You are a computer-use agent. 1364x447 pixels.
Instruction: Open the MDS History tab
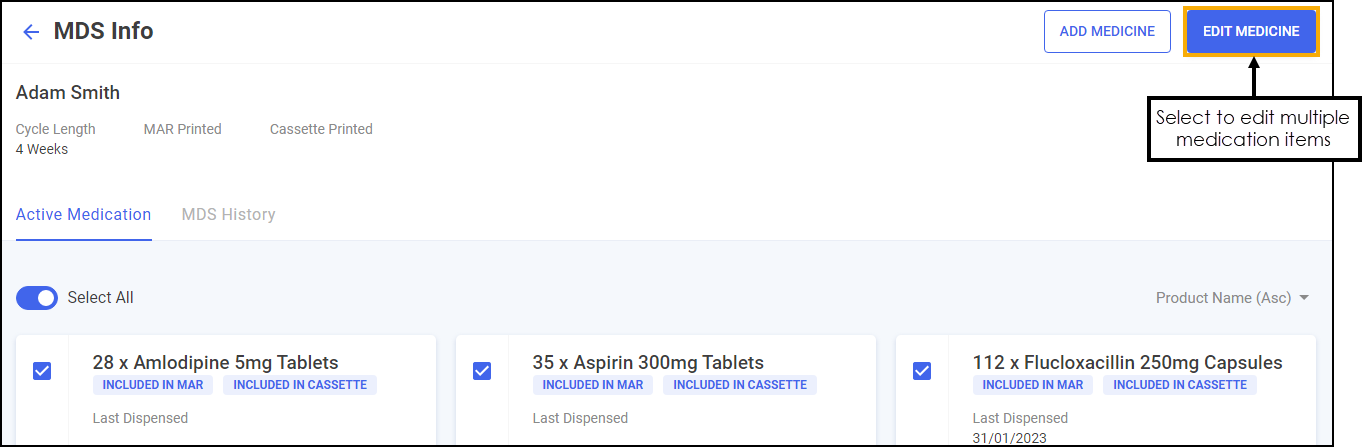click(228, 215)
